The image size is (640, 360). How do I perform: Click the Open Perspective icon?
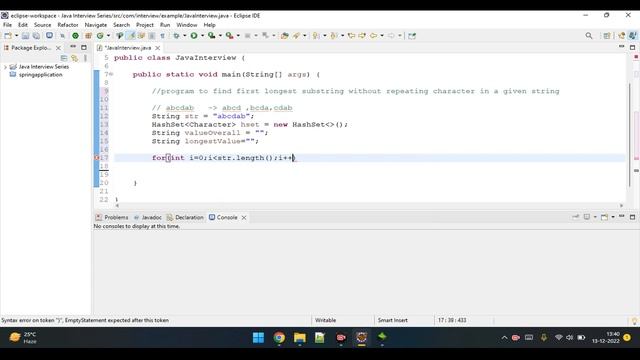click(607, 36)
